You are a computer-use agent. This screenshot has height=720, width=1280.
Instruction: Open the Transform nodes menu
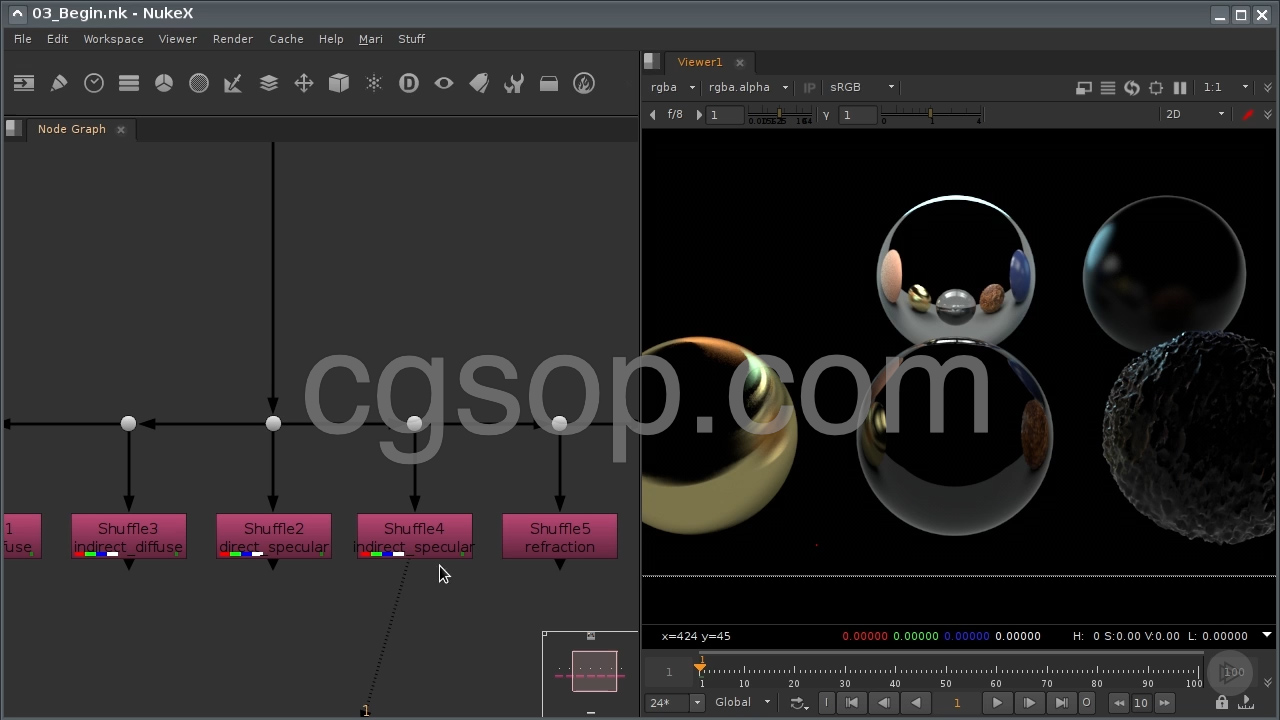[x=304, y=84]
